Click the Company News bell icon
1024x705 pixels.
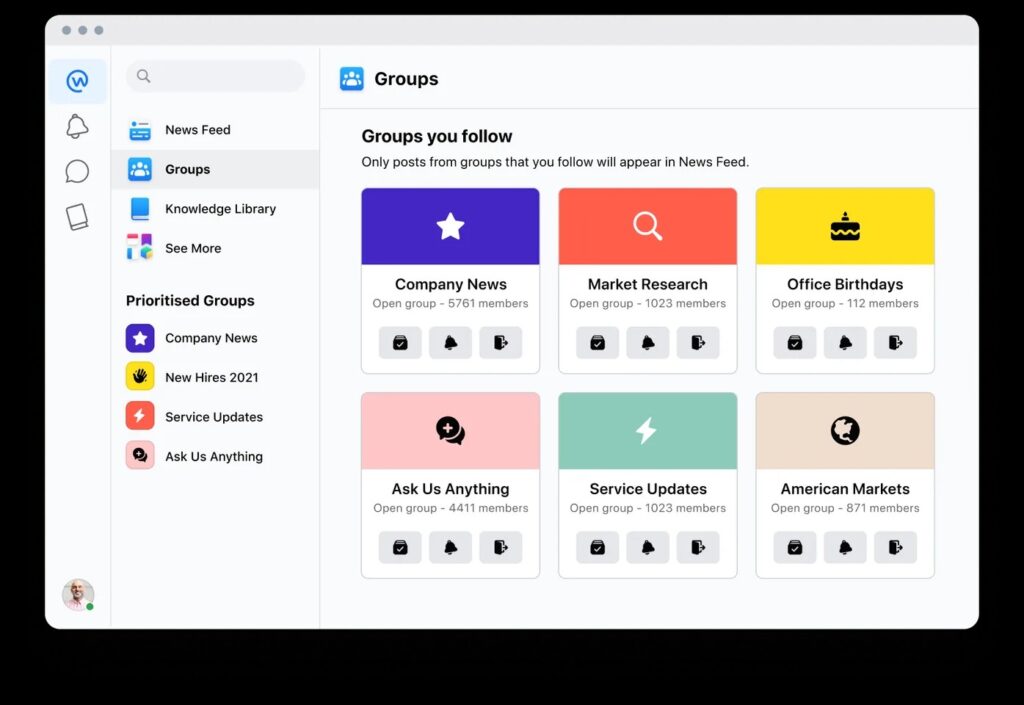[x=450, y=342]
